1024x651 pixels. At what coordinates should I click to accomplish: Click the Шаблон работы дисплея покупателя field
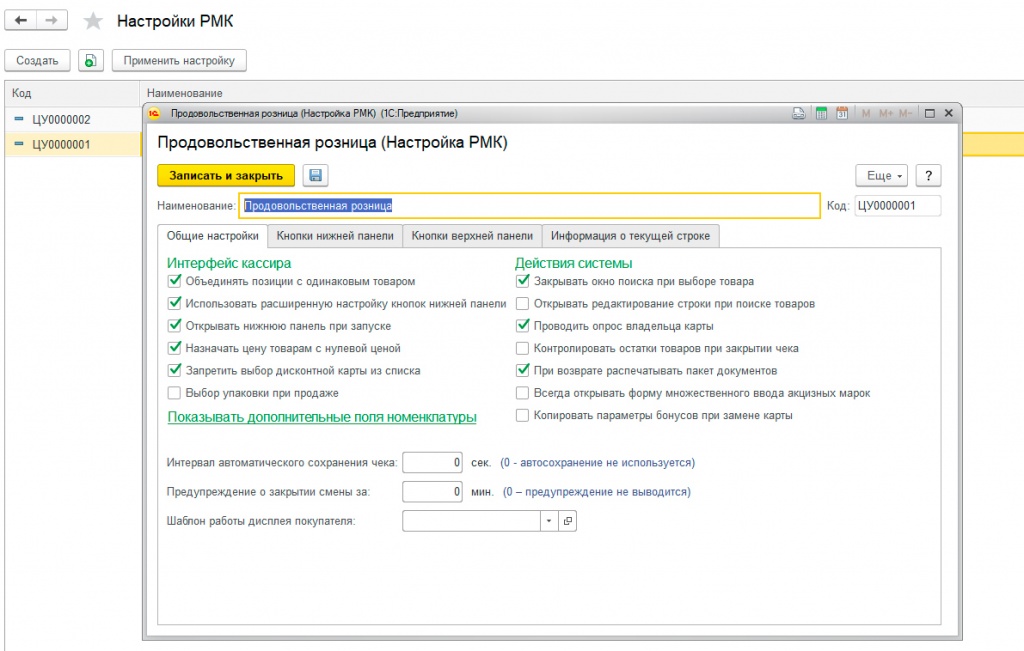472,521
